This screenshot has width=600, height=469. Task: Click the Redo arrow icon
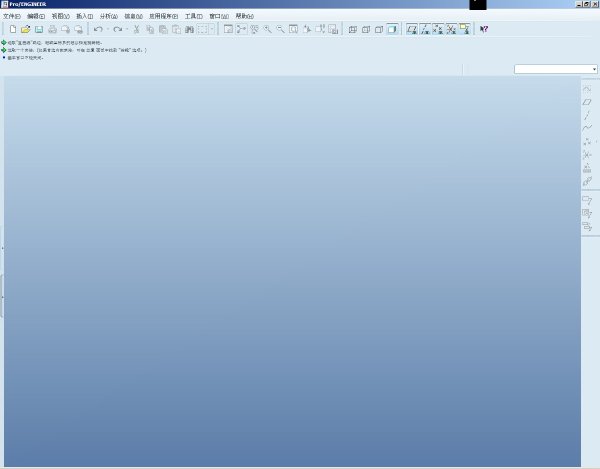coord(117,29)
